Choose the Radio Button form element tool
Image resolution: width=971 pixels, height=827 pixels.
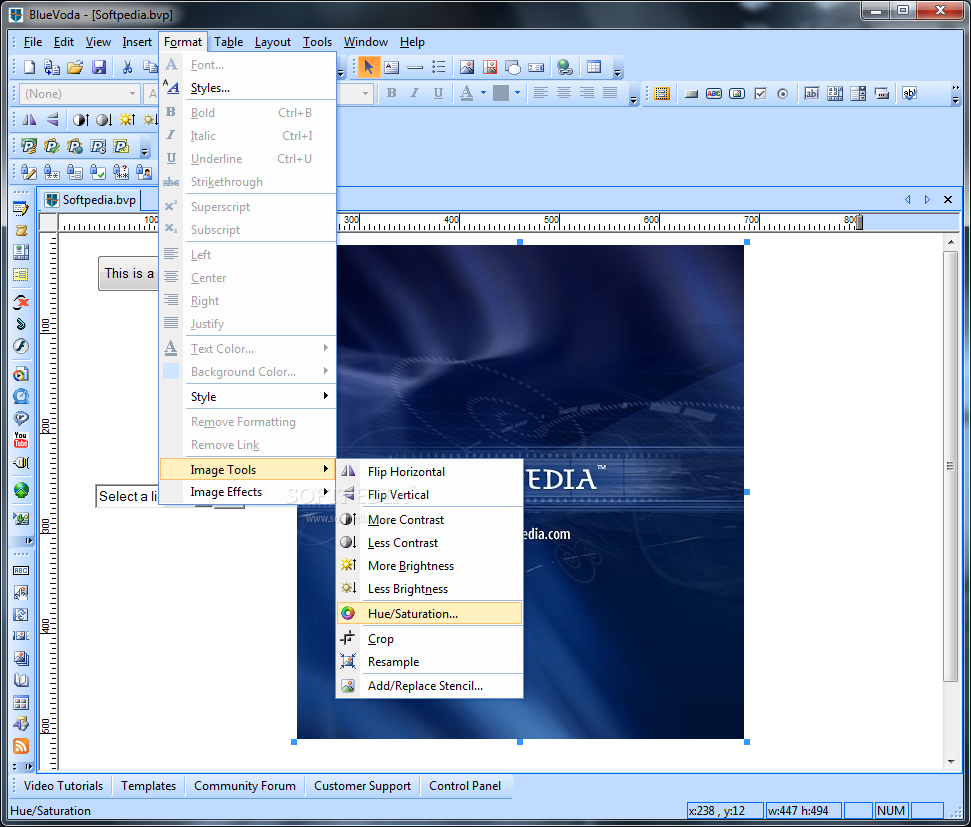(783, 94)
